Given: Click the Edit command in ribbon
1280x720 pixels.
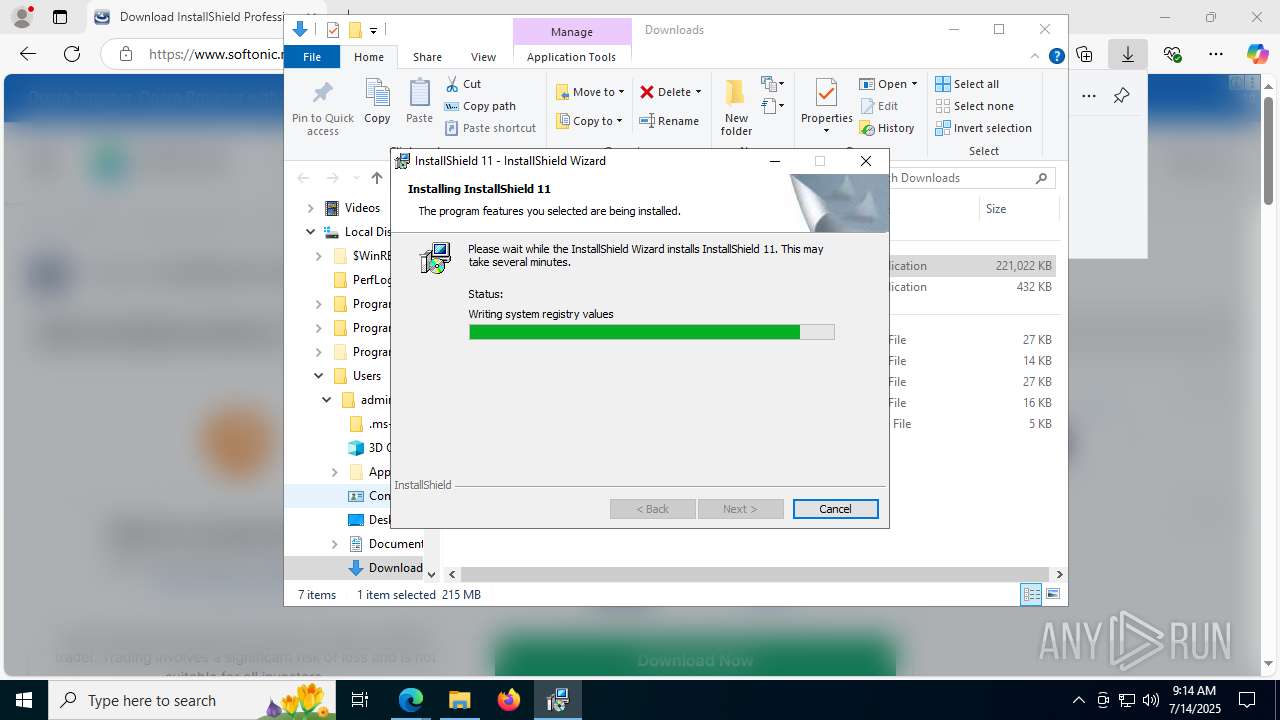Looking at the screenshot, I should click(x=879, y=106).
